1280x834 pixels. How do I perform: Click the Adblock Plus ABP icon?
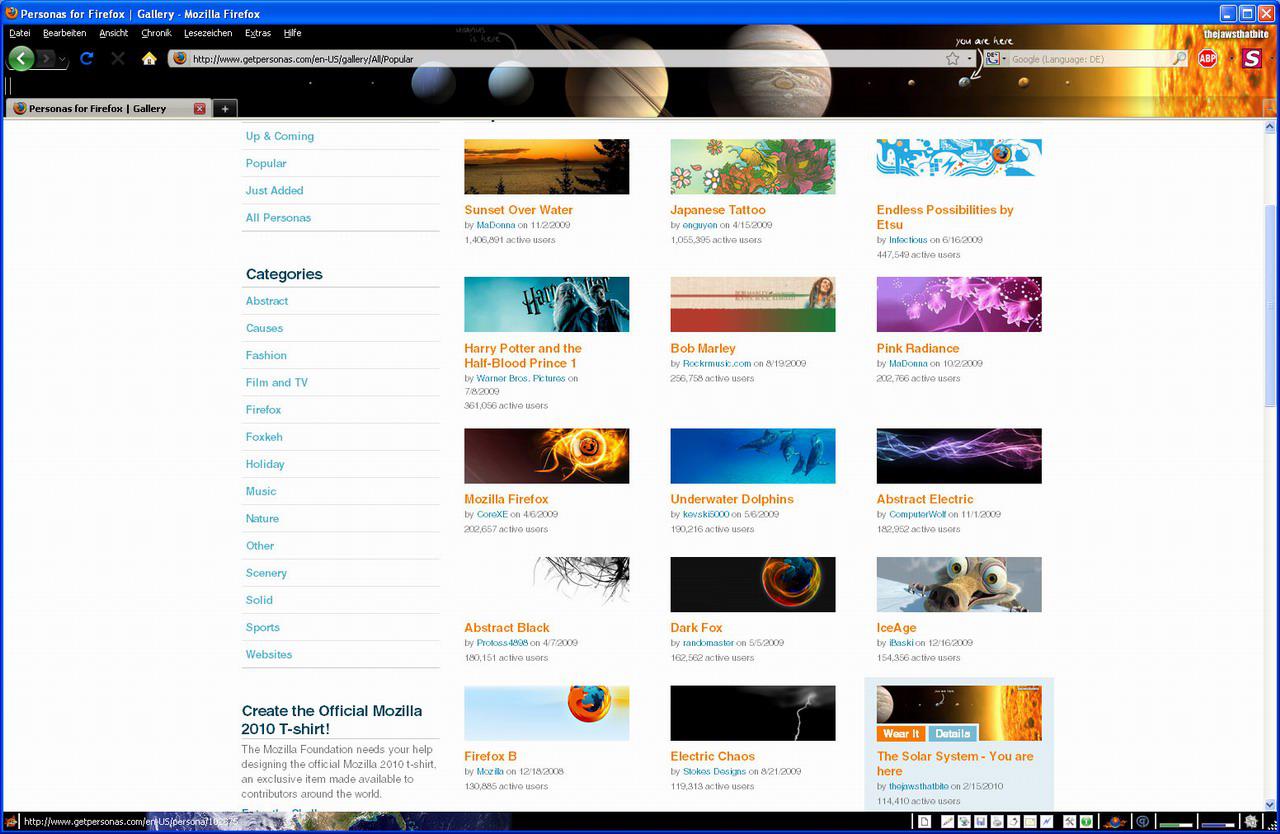click(x=1208, y=58)
